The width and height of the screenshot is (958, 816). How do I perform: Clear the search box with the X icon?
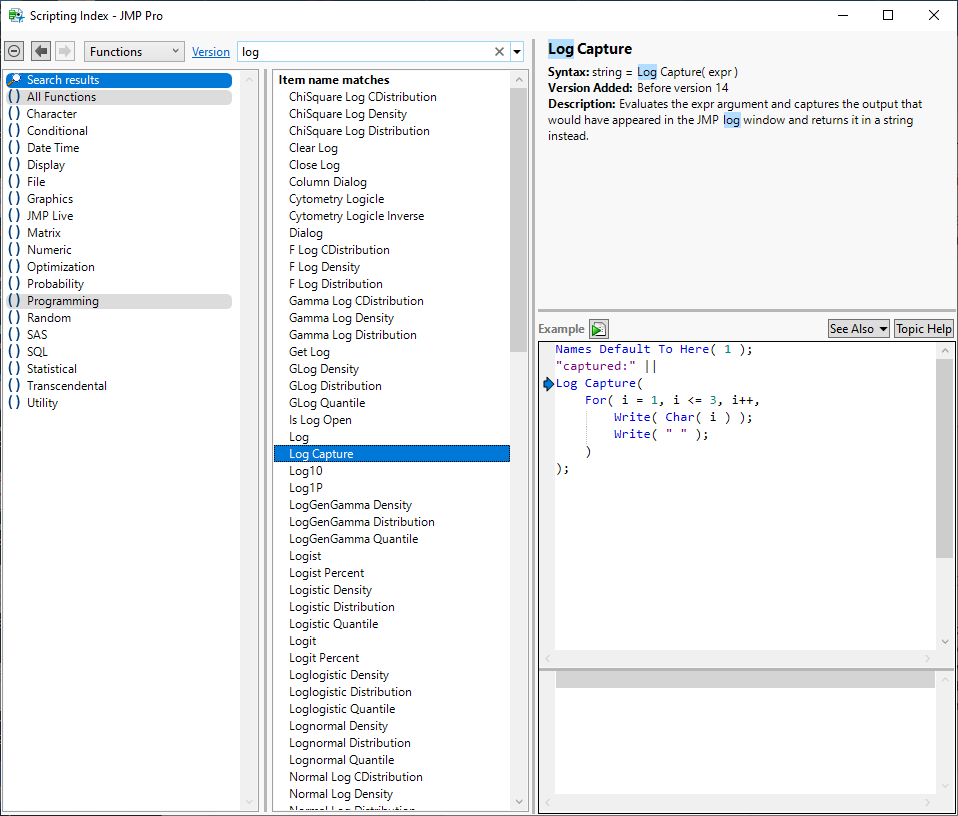[499, 52]
